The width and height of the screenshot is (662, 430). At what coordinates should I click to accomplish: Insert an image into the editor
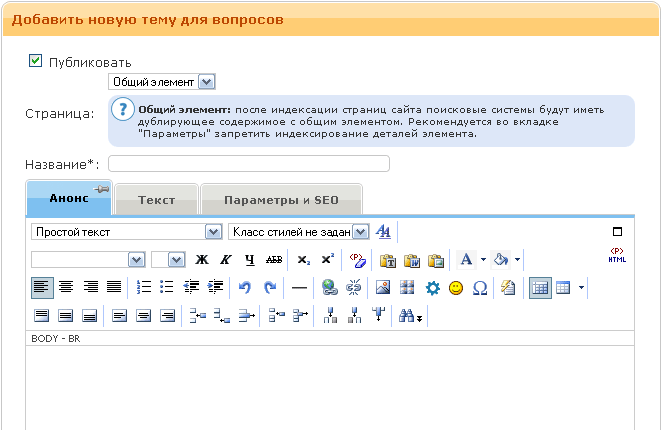point(382,288)
